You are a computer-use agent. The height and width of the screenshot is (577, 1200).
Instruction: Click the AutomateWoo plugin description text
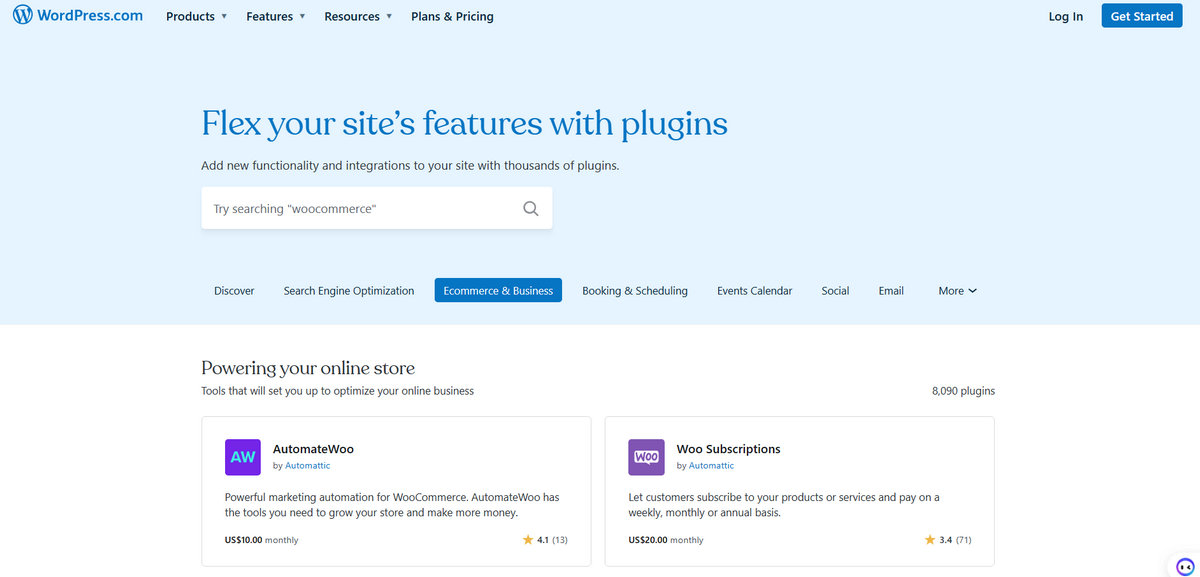tap(392, 505)
